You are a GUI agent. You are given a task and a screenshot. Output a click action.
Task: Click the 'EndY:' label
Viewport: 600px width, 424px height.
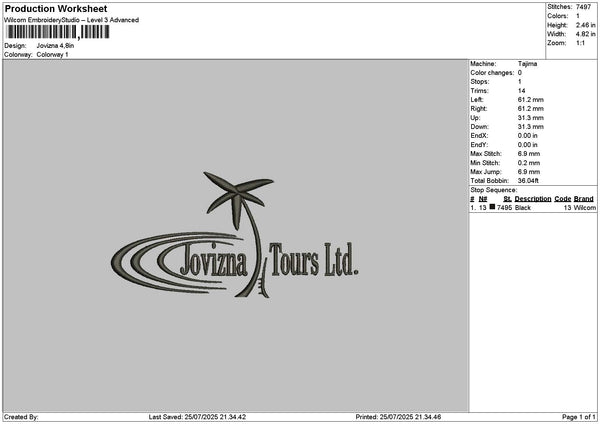tap(479, 145)
